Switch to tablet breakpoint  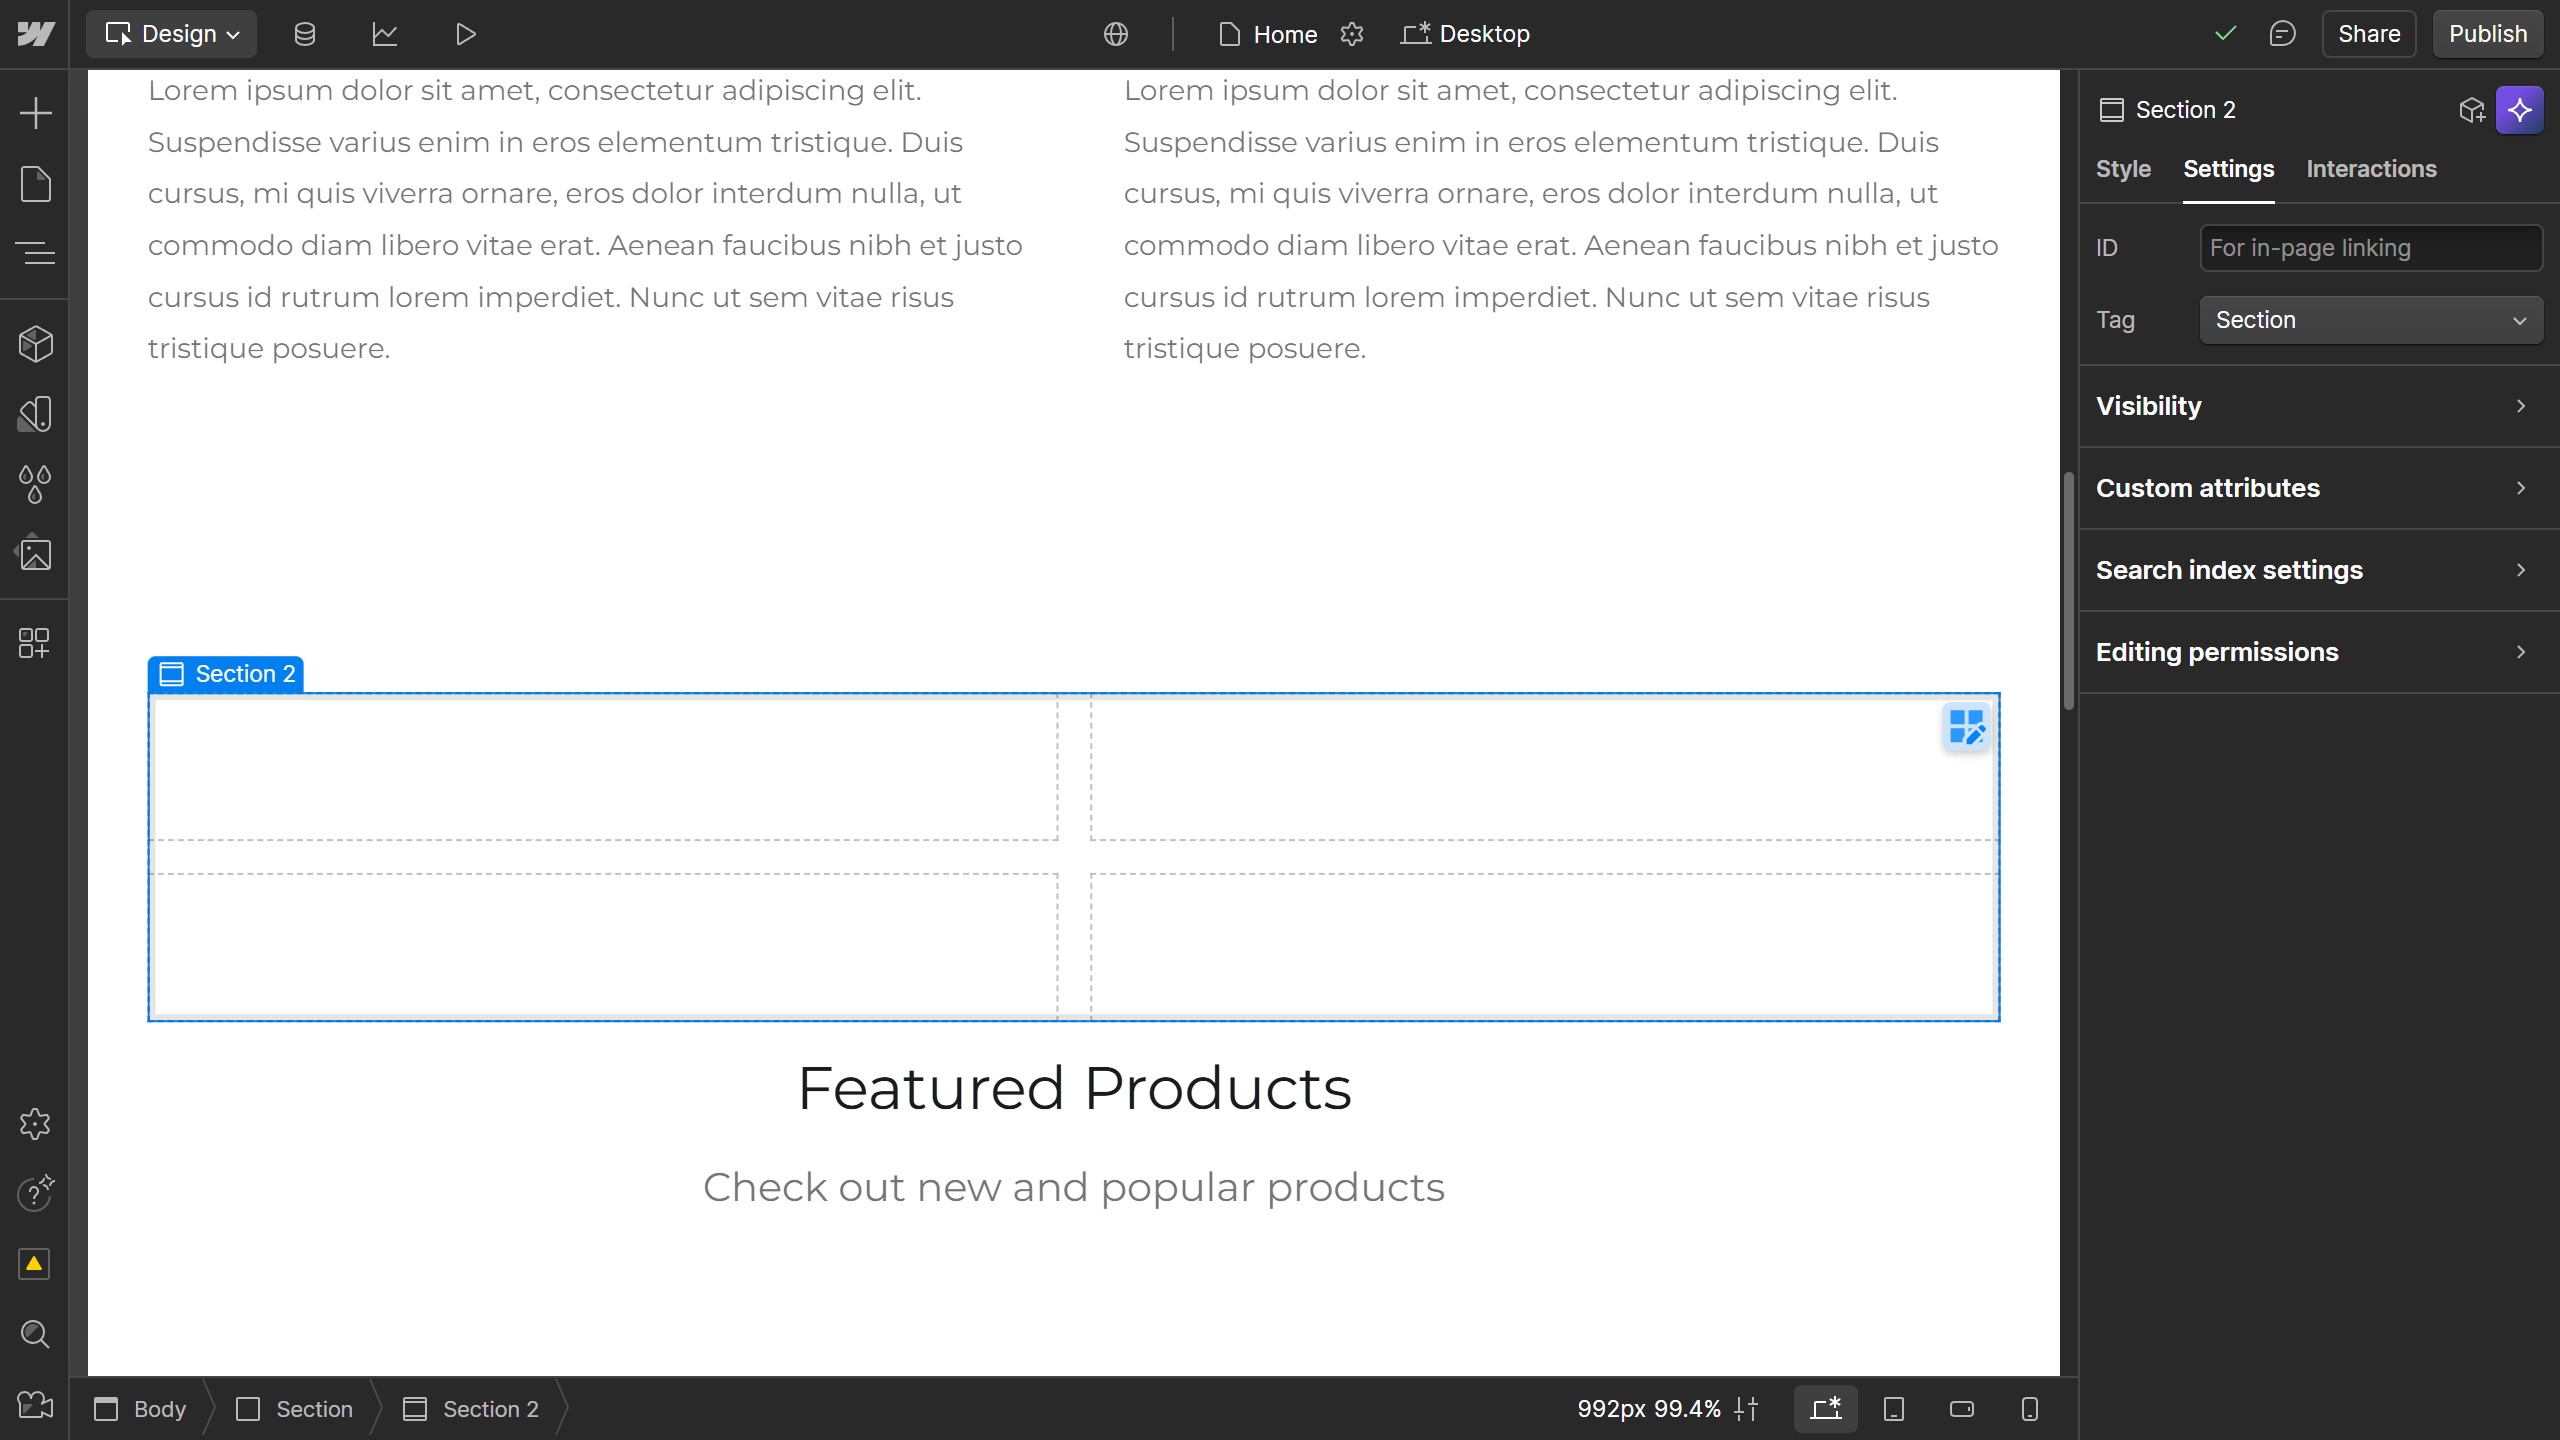point(1893,1409)
